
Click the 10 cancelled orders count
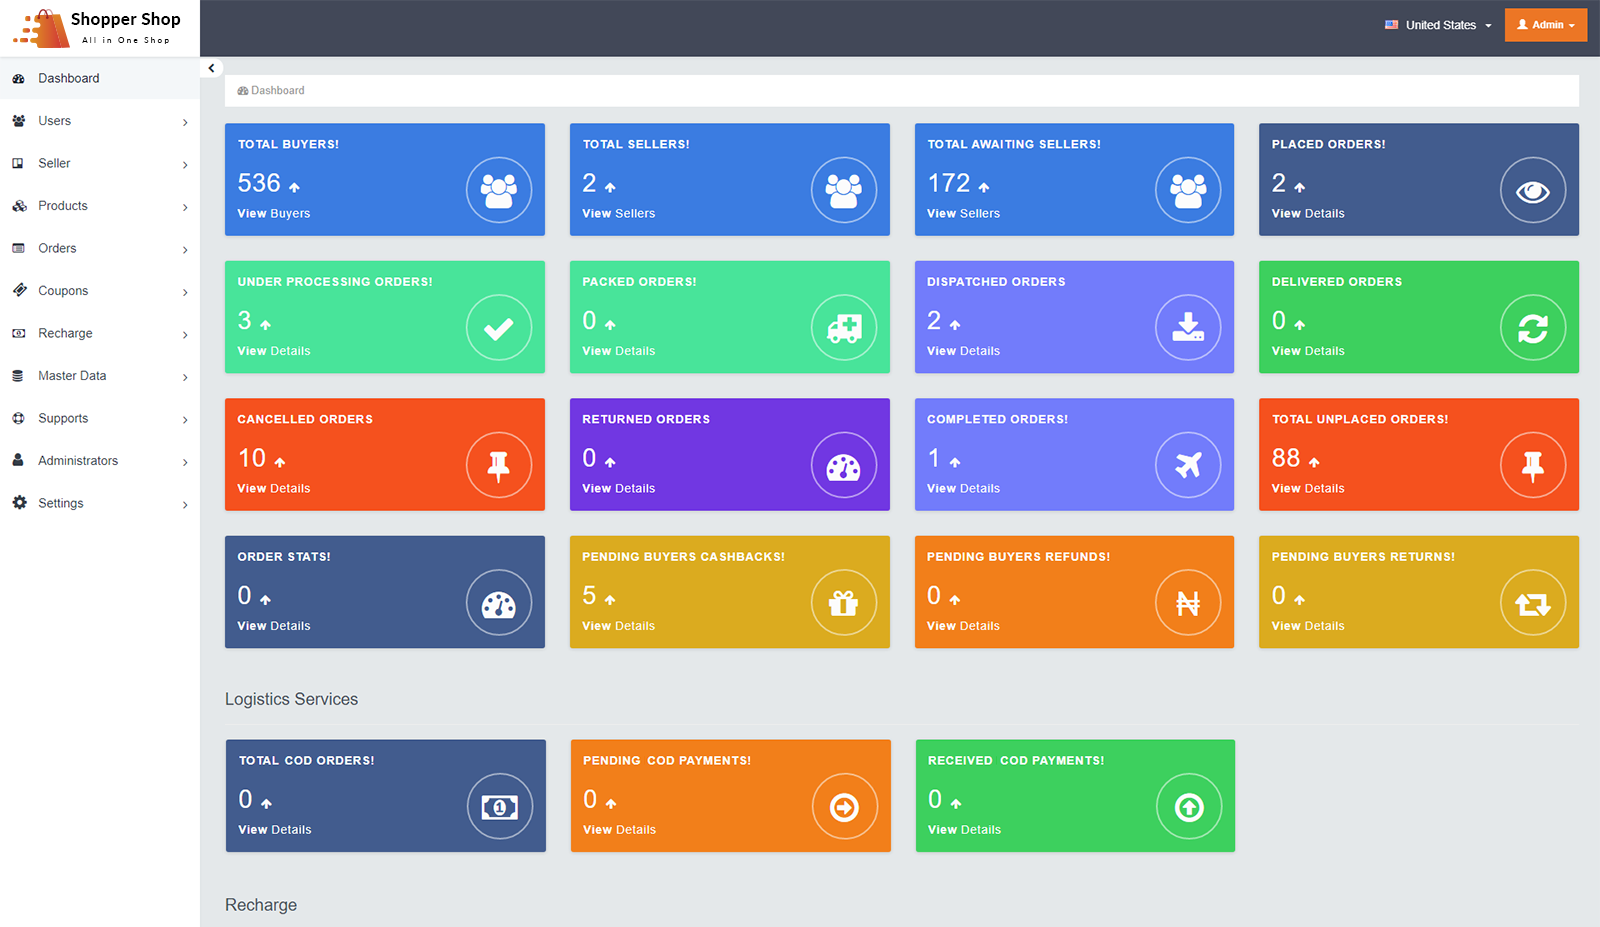[x=252, y=458]
